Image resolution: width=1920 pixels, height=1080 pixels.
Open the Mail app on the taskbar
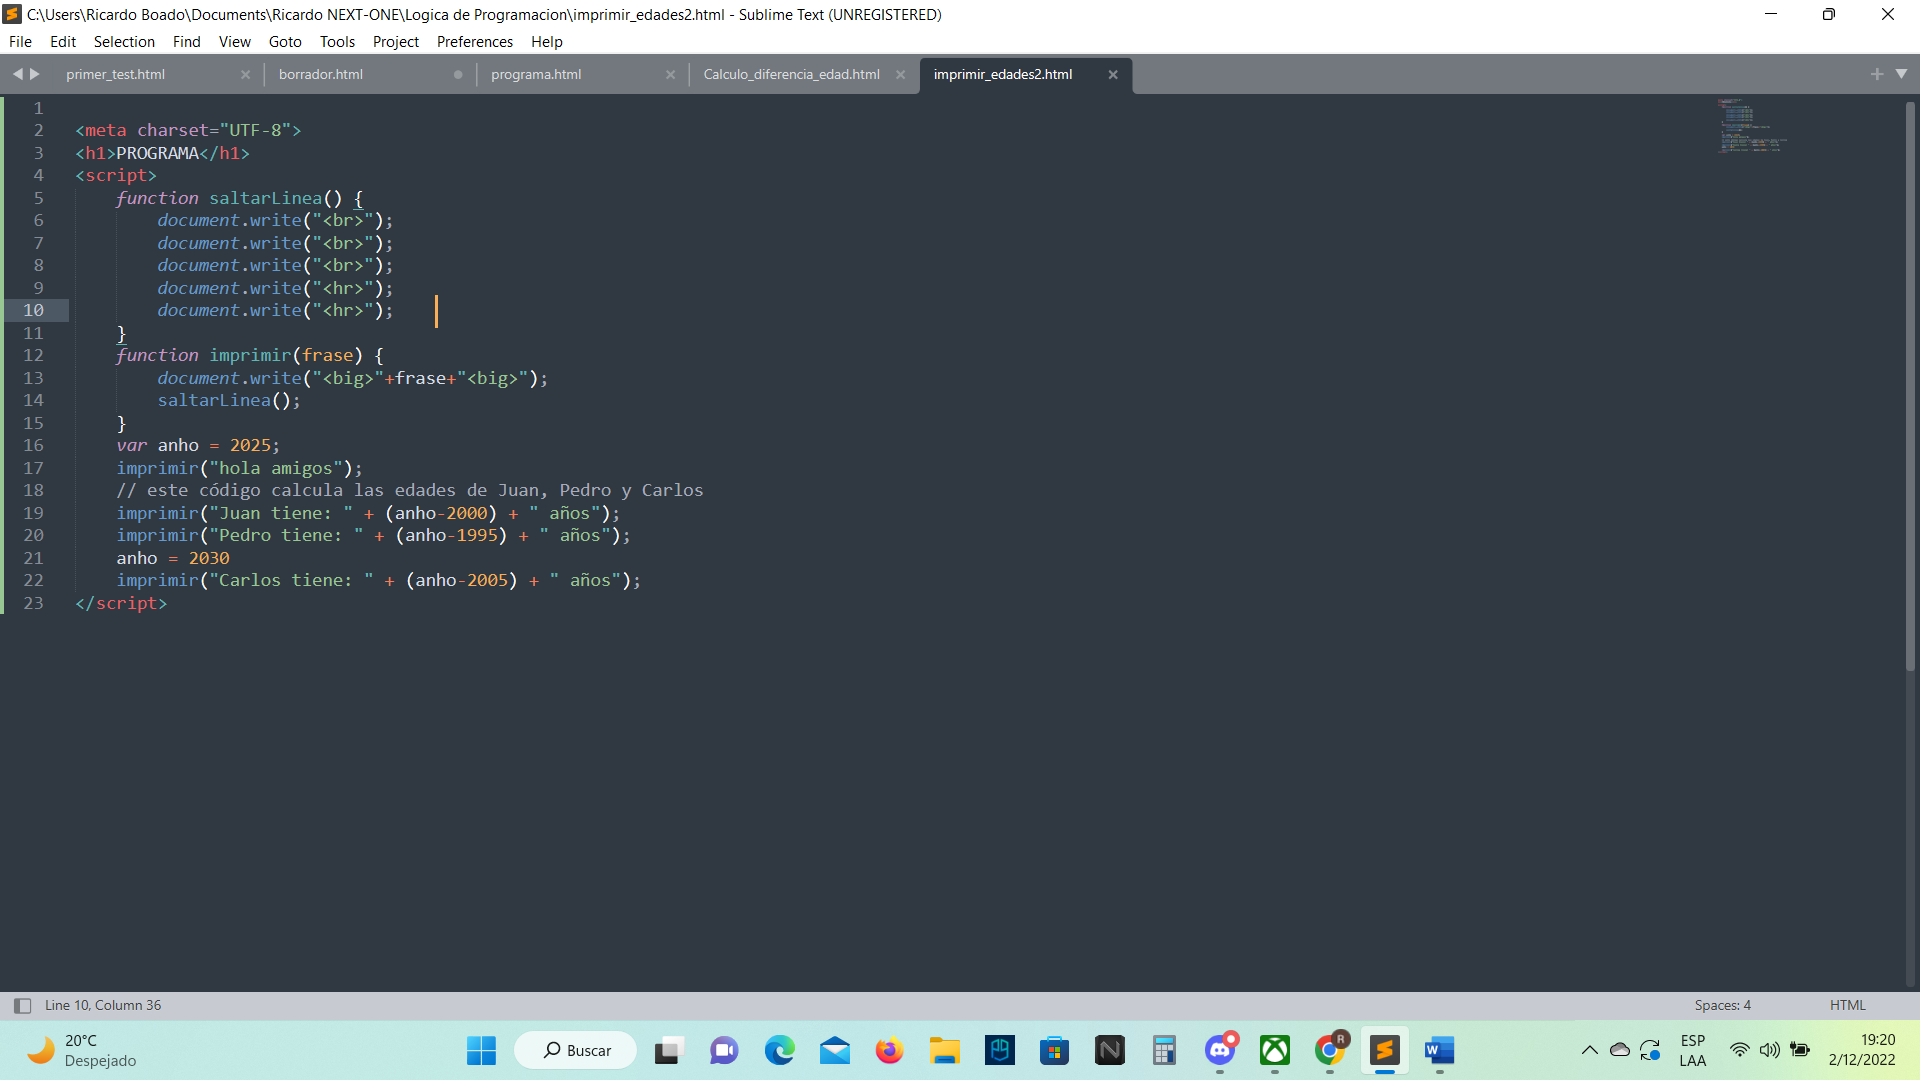834,1050
